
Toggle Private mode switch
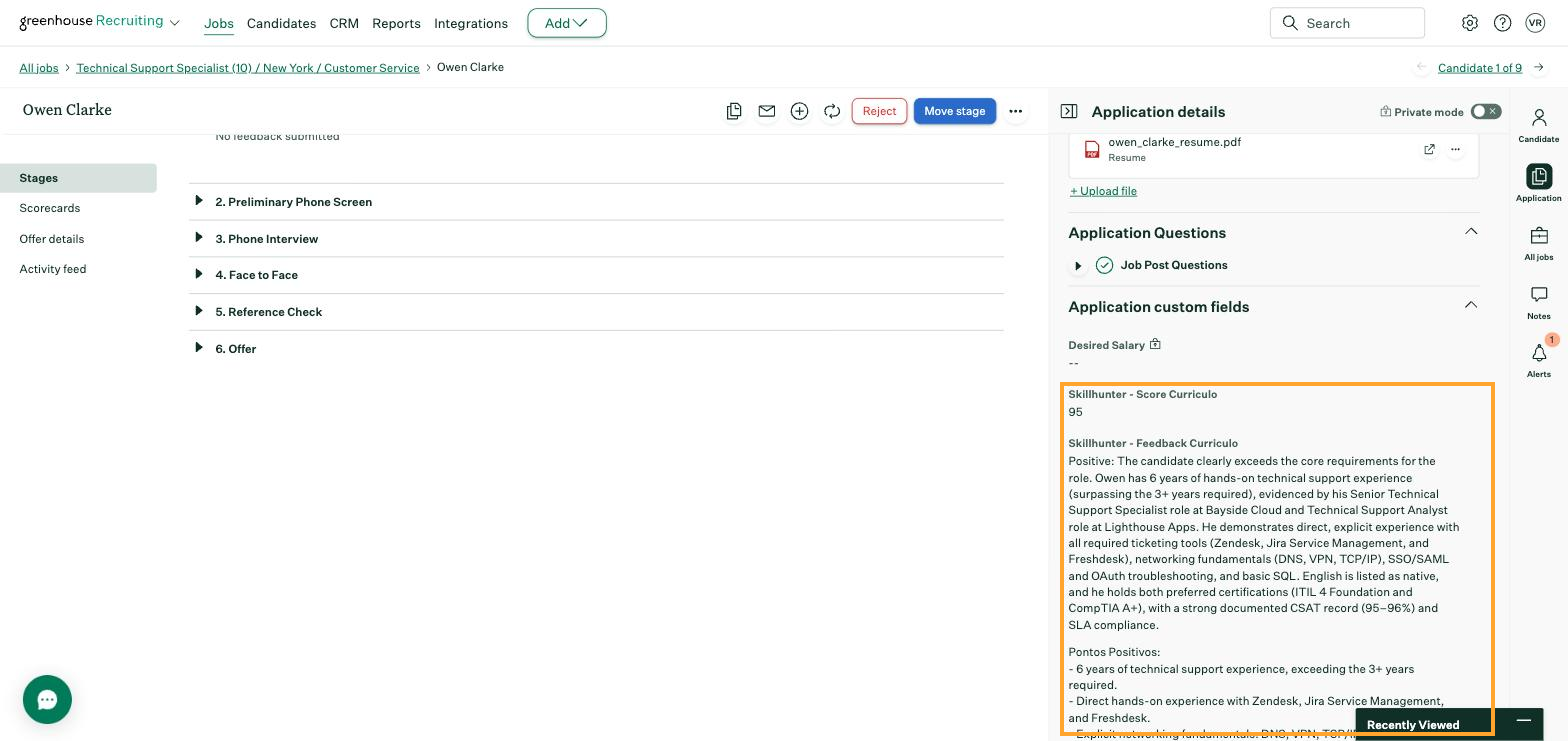tap(1486, 111)
